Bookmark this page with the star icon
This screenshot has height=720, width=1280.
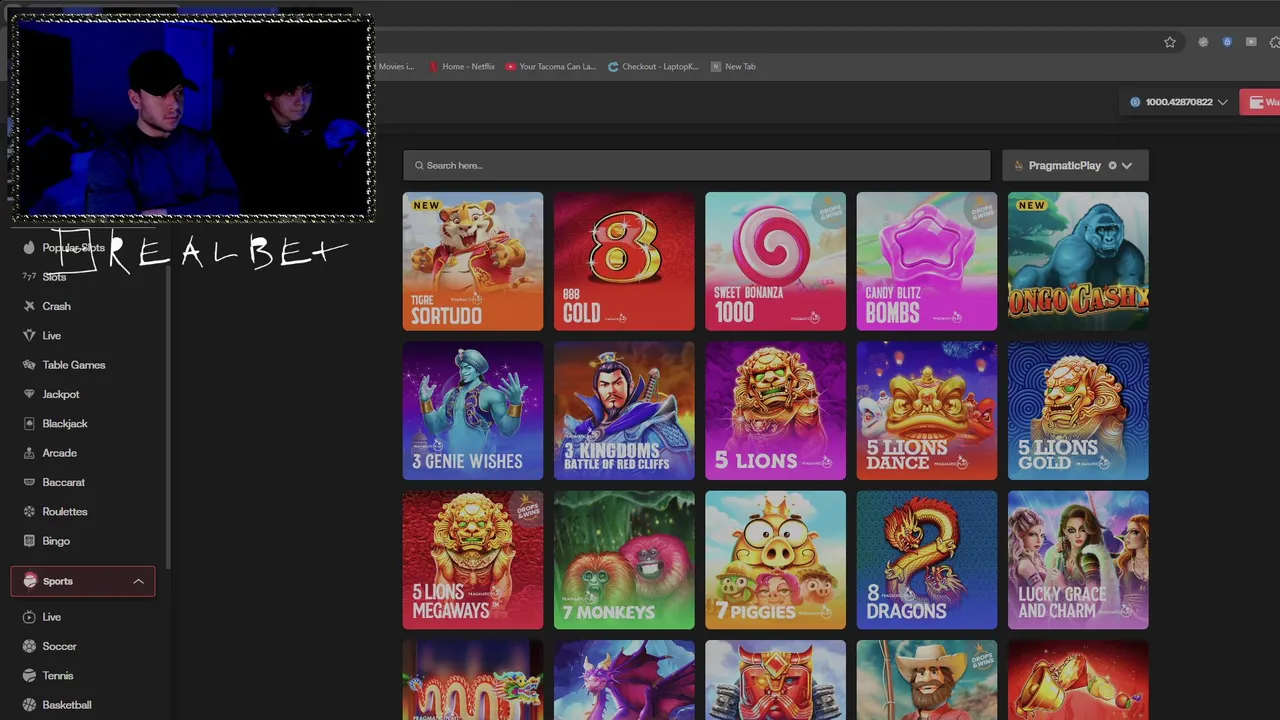coord(1170,42)
